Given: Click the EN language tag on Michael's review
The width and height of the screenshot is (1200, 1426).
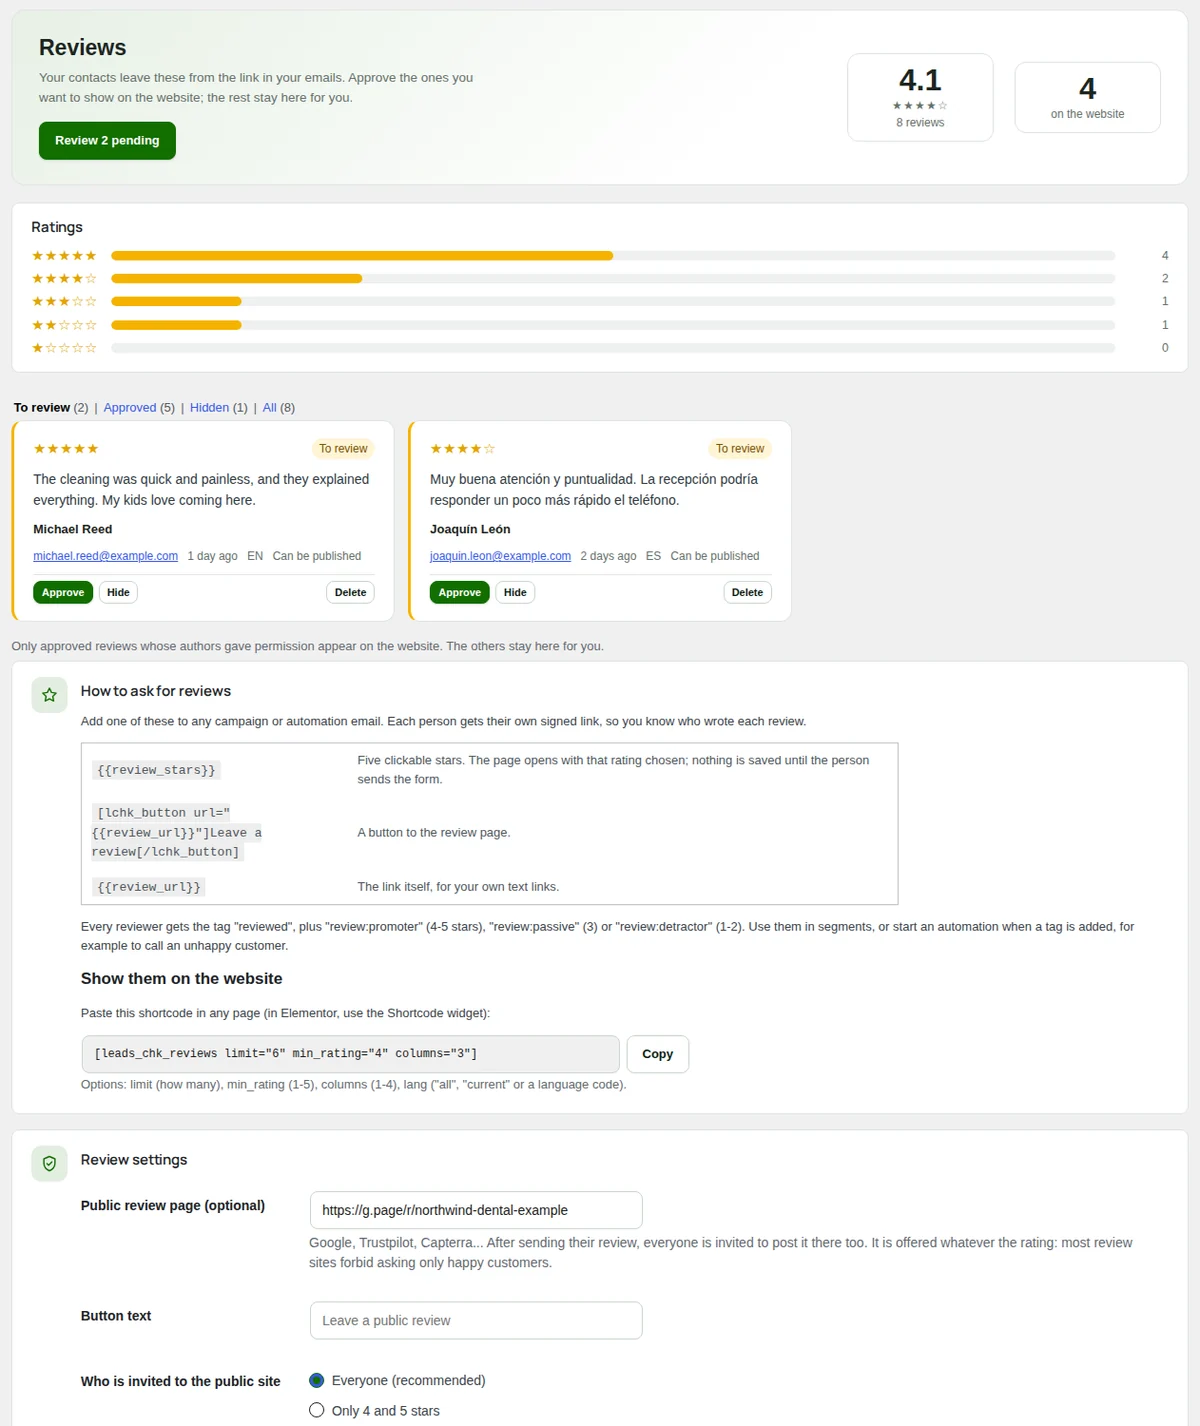Looking at the screenshot, I should point(255,556).
